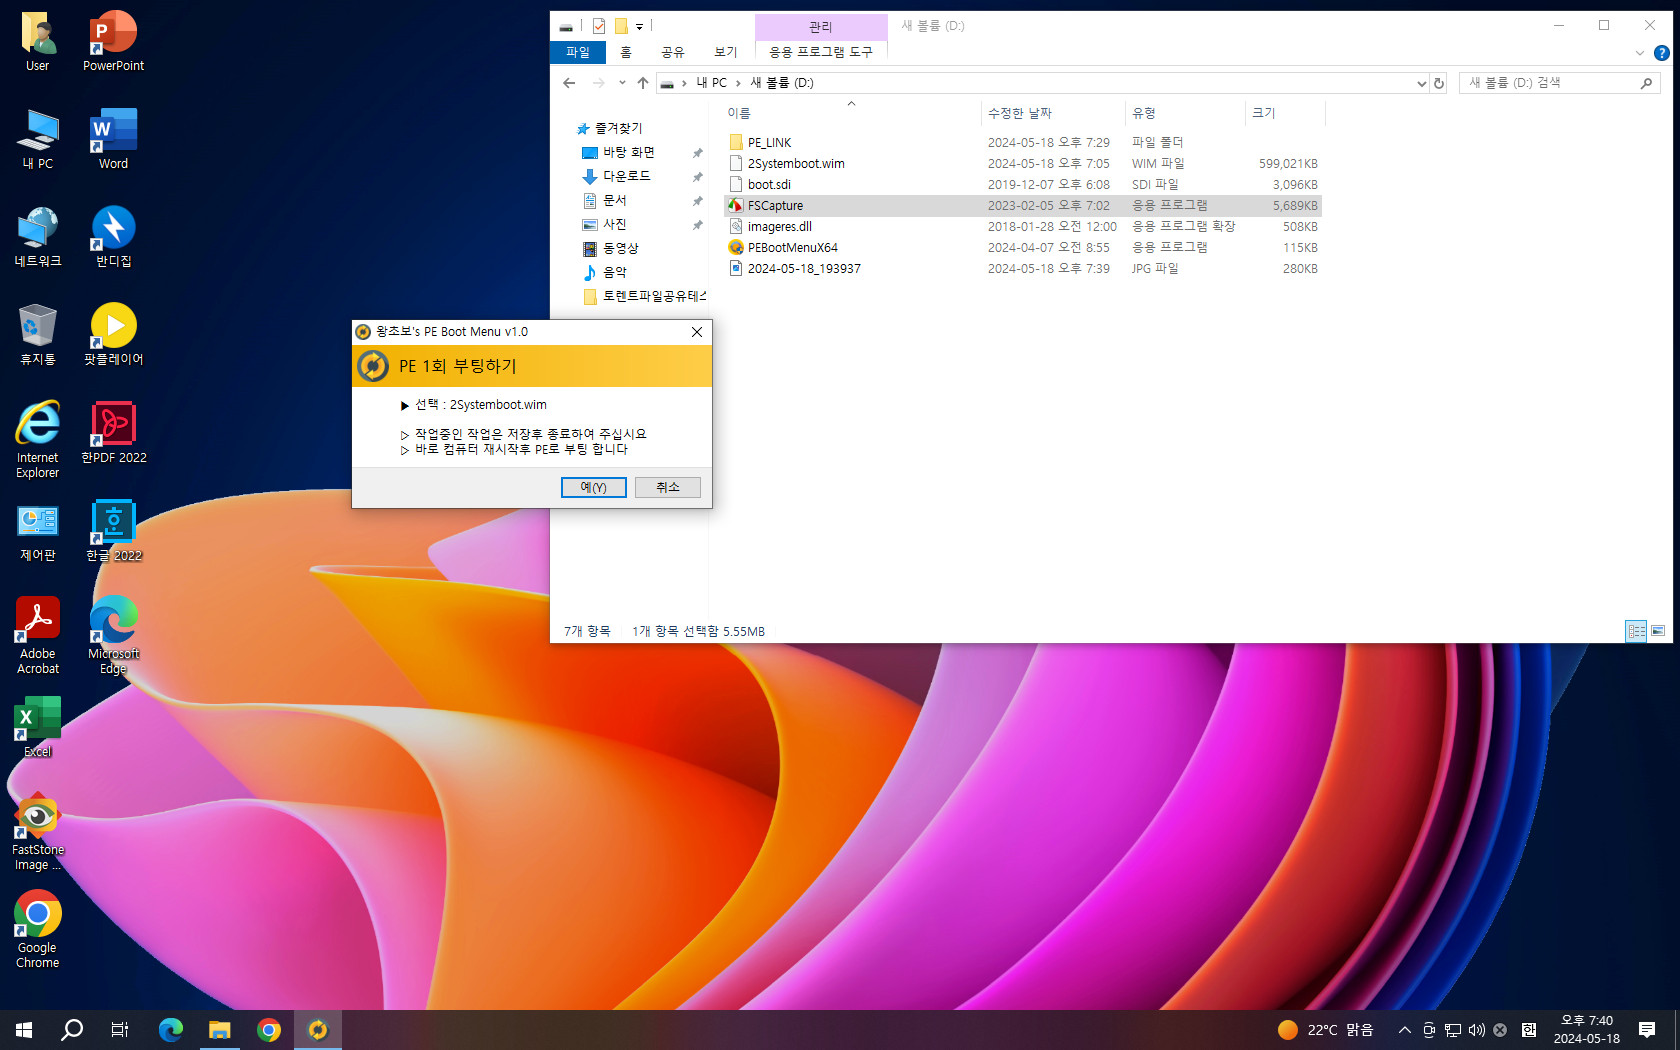The image size is (1680, 1050).
Task: Open 바탕 화면 in the navigation pane
Action: [618, 152]
